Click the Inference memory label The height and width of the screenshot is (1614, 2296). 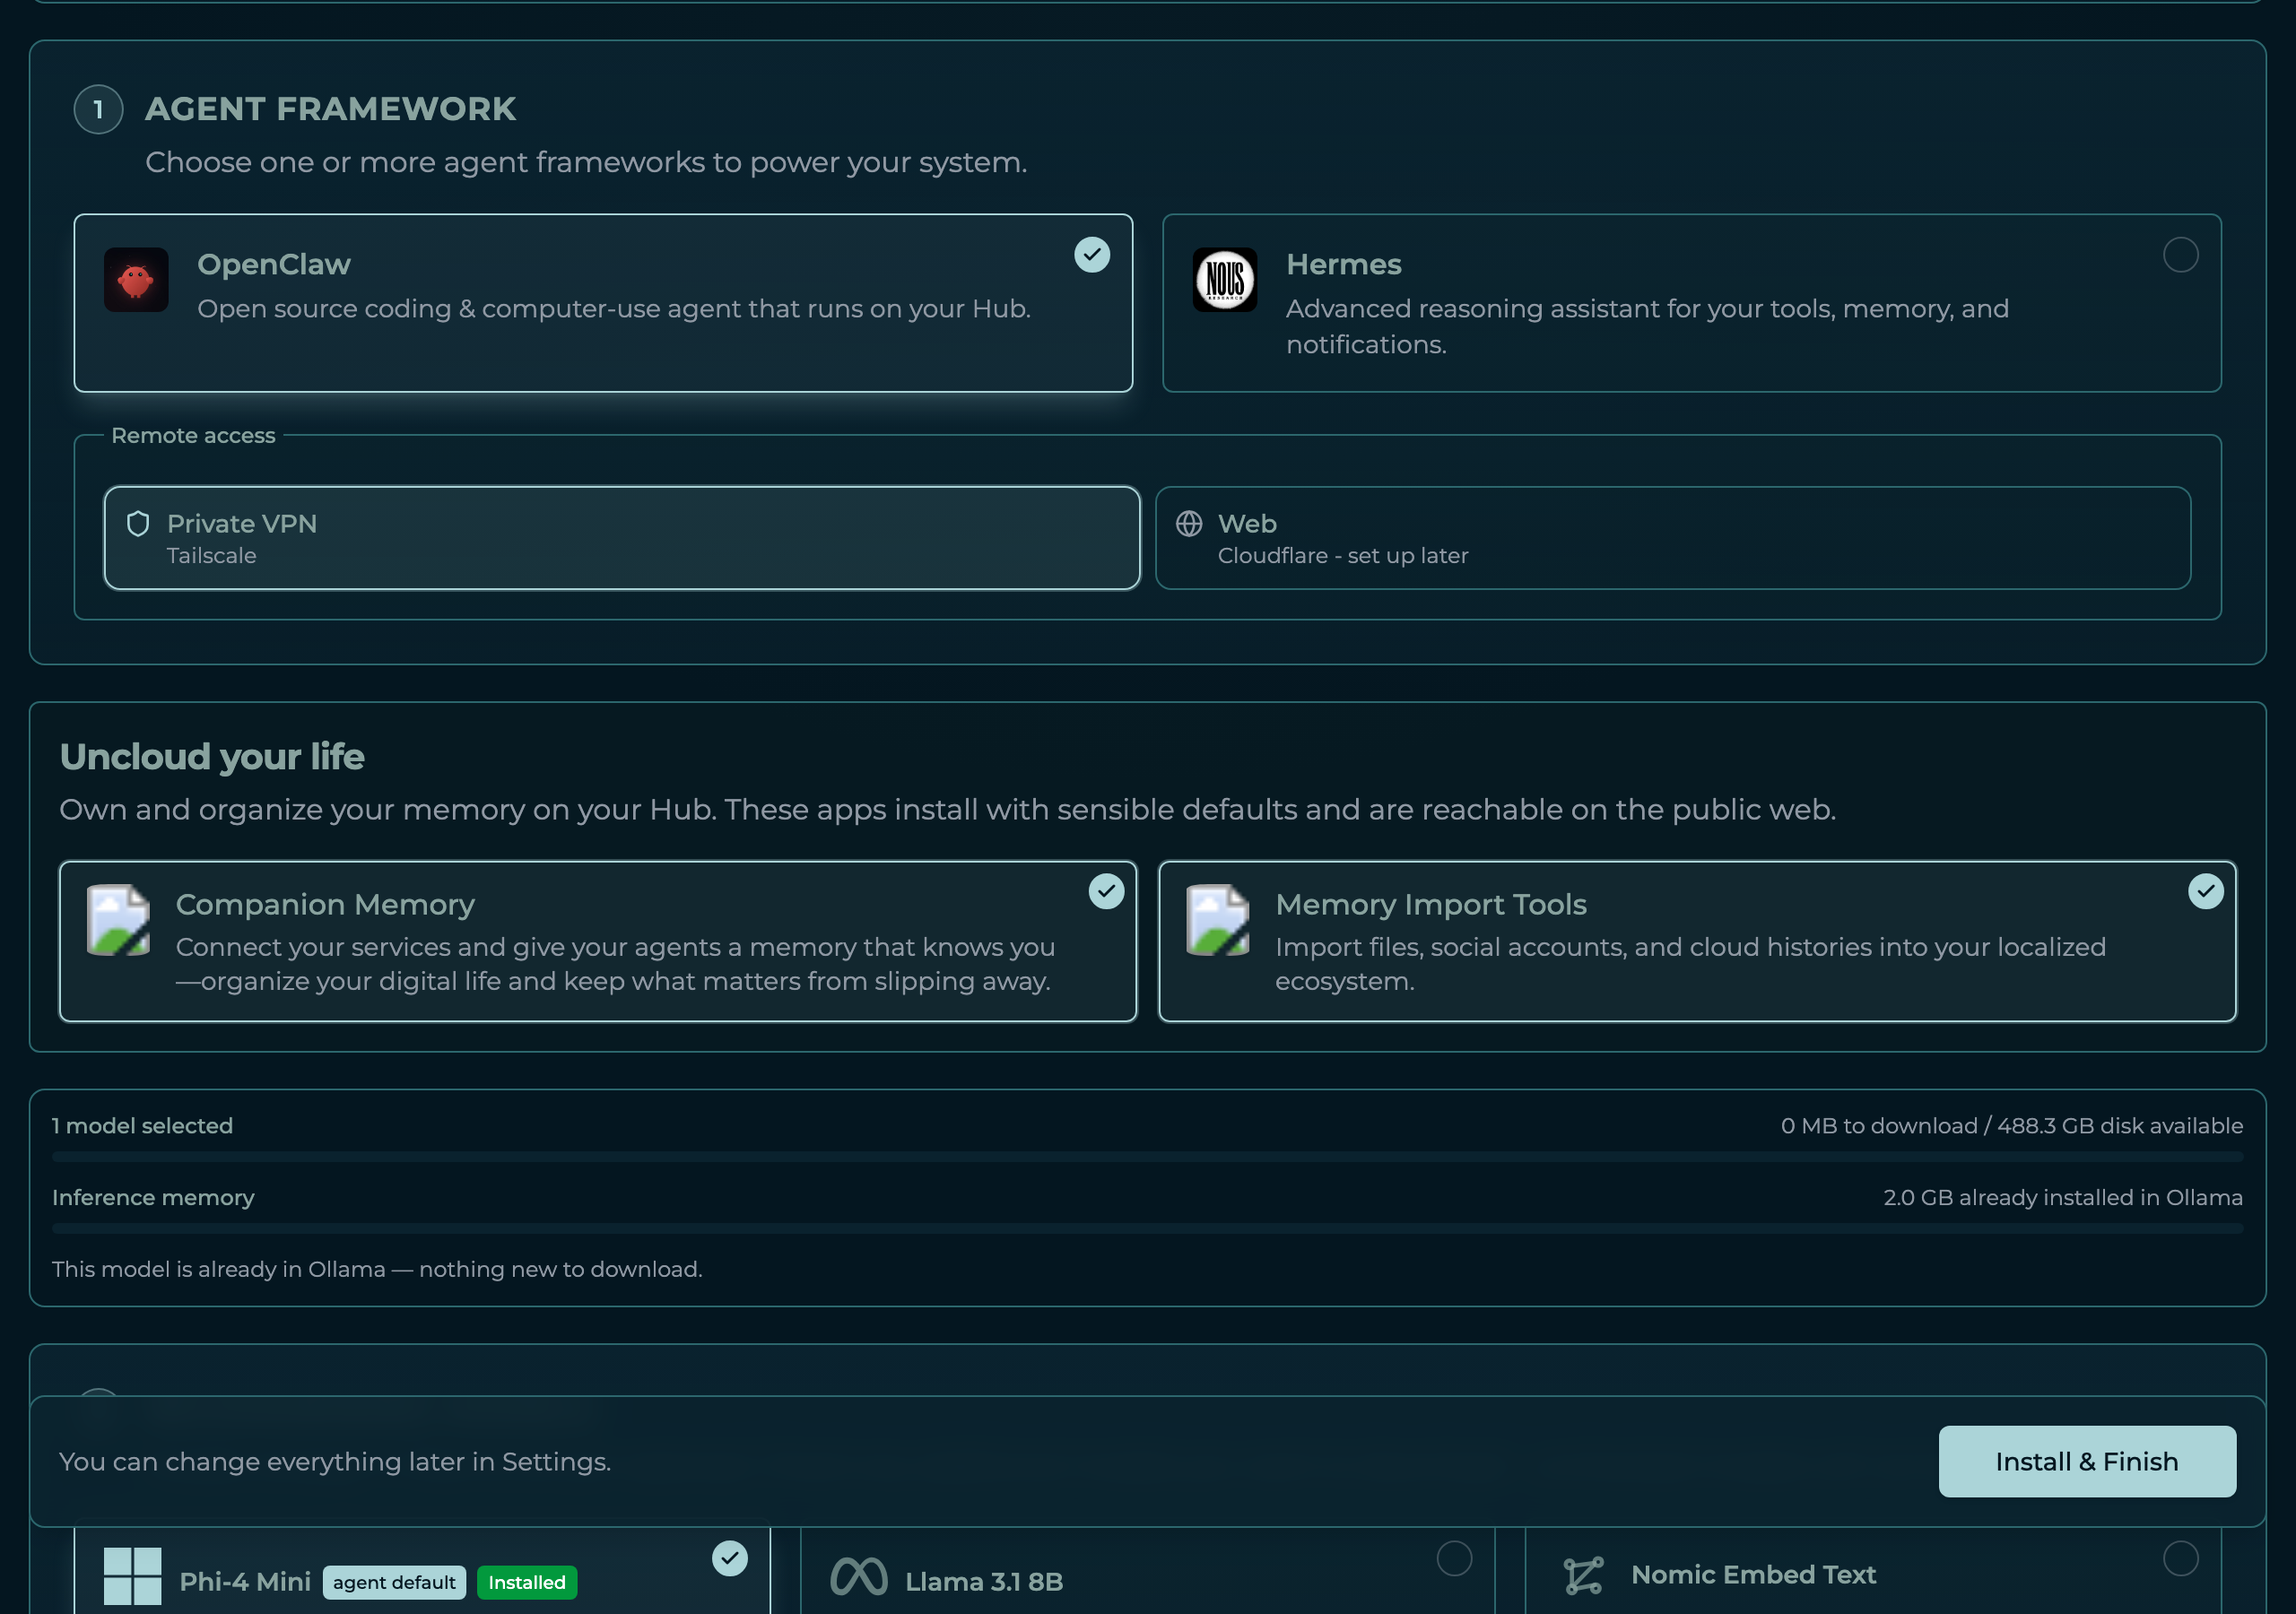pyautogui.click(x=153, y=1198)
